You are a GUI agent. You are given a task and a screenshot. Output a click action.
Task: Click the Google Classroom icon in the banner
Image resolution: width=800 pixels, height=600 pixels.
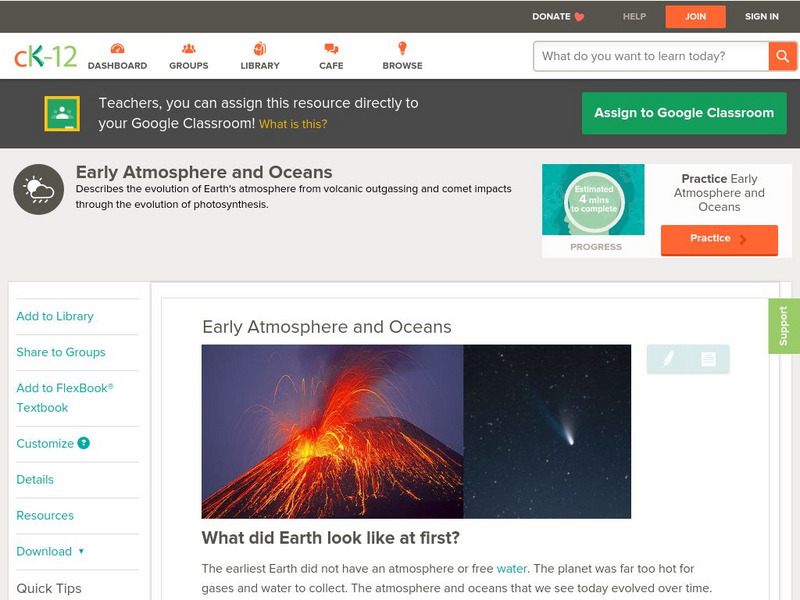[x=61, y=112]
